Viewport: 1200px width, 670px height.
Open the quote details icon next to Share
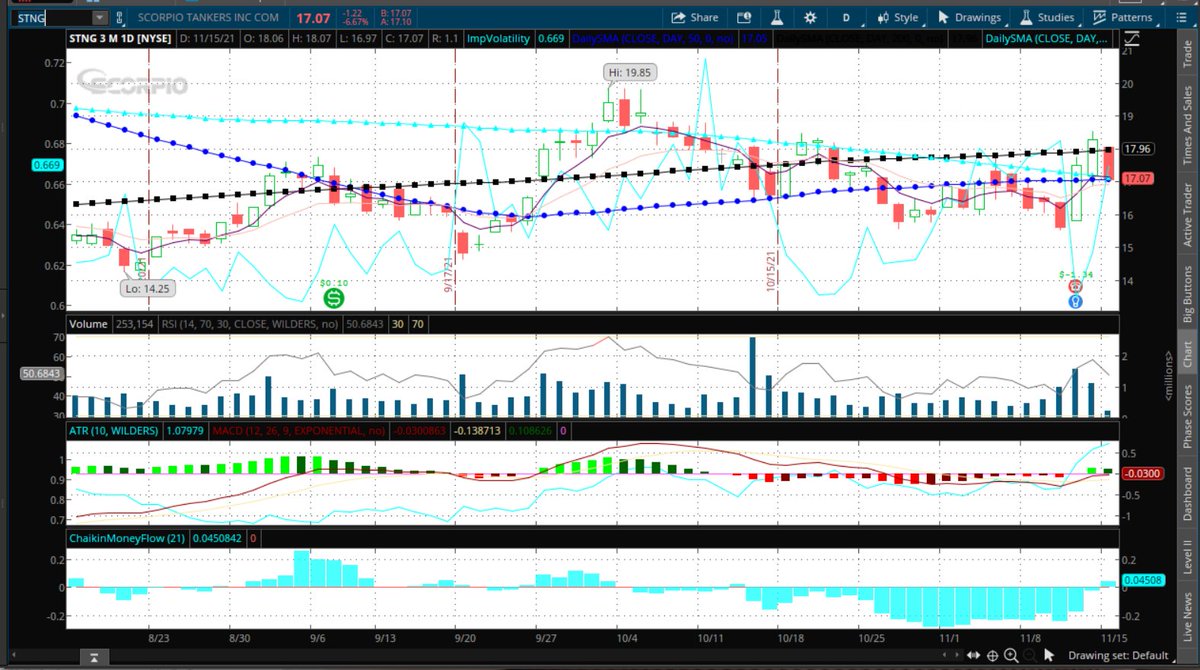pos(743,17)
